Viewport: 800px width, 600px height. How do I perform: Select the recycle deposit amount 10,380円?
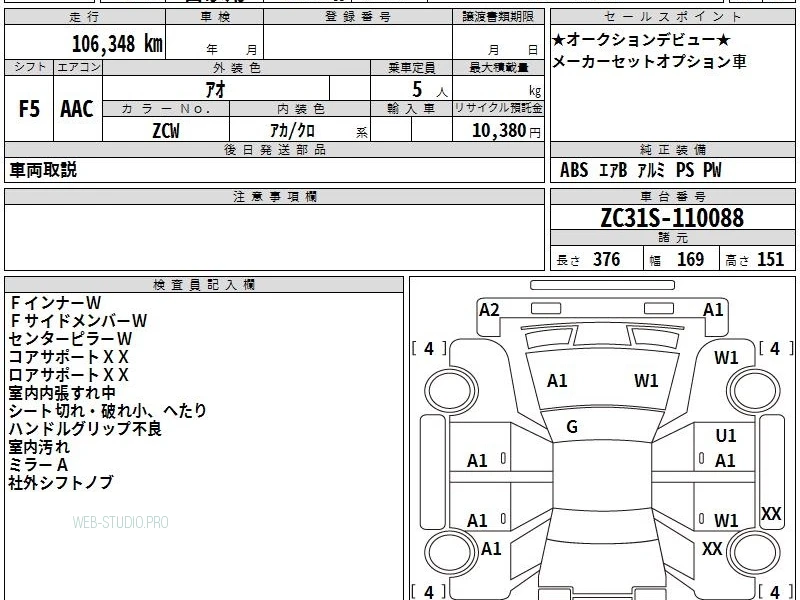506,131
